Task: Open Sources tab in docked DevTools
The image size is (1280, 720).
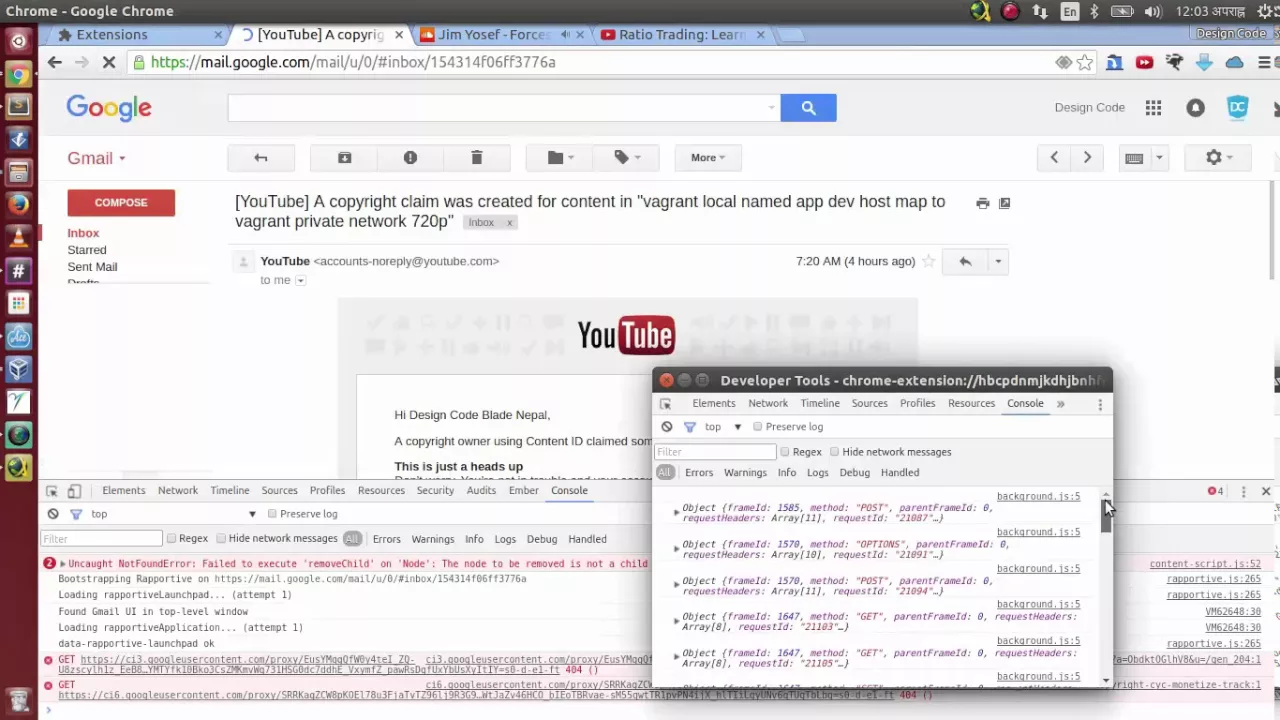Action: tap(279, 491)
